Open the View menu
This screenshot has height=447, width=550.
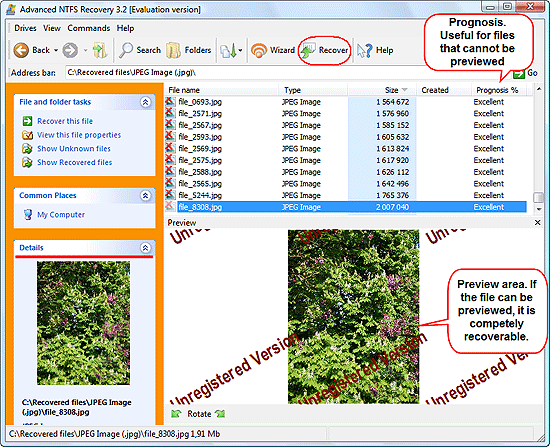(x=52, y=28)
